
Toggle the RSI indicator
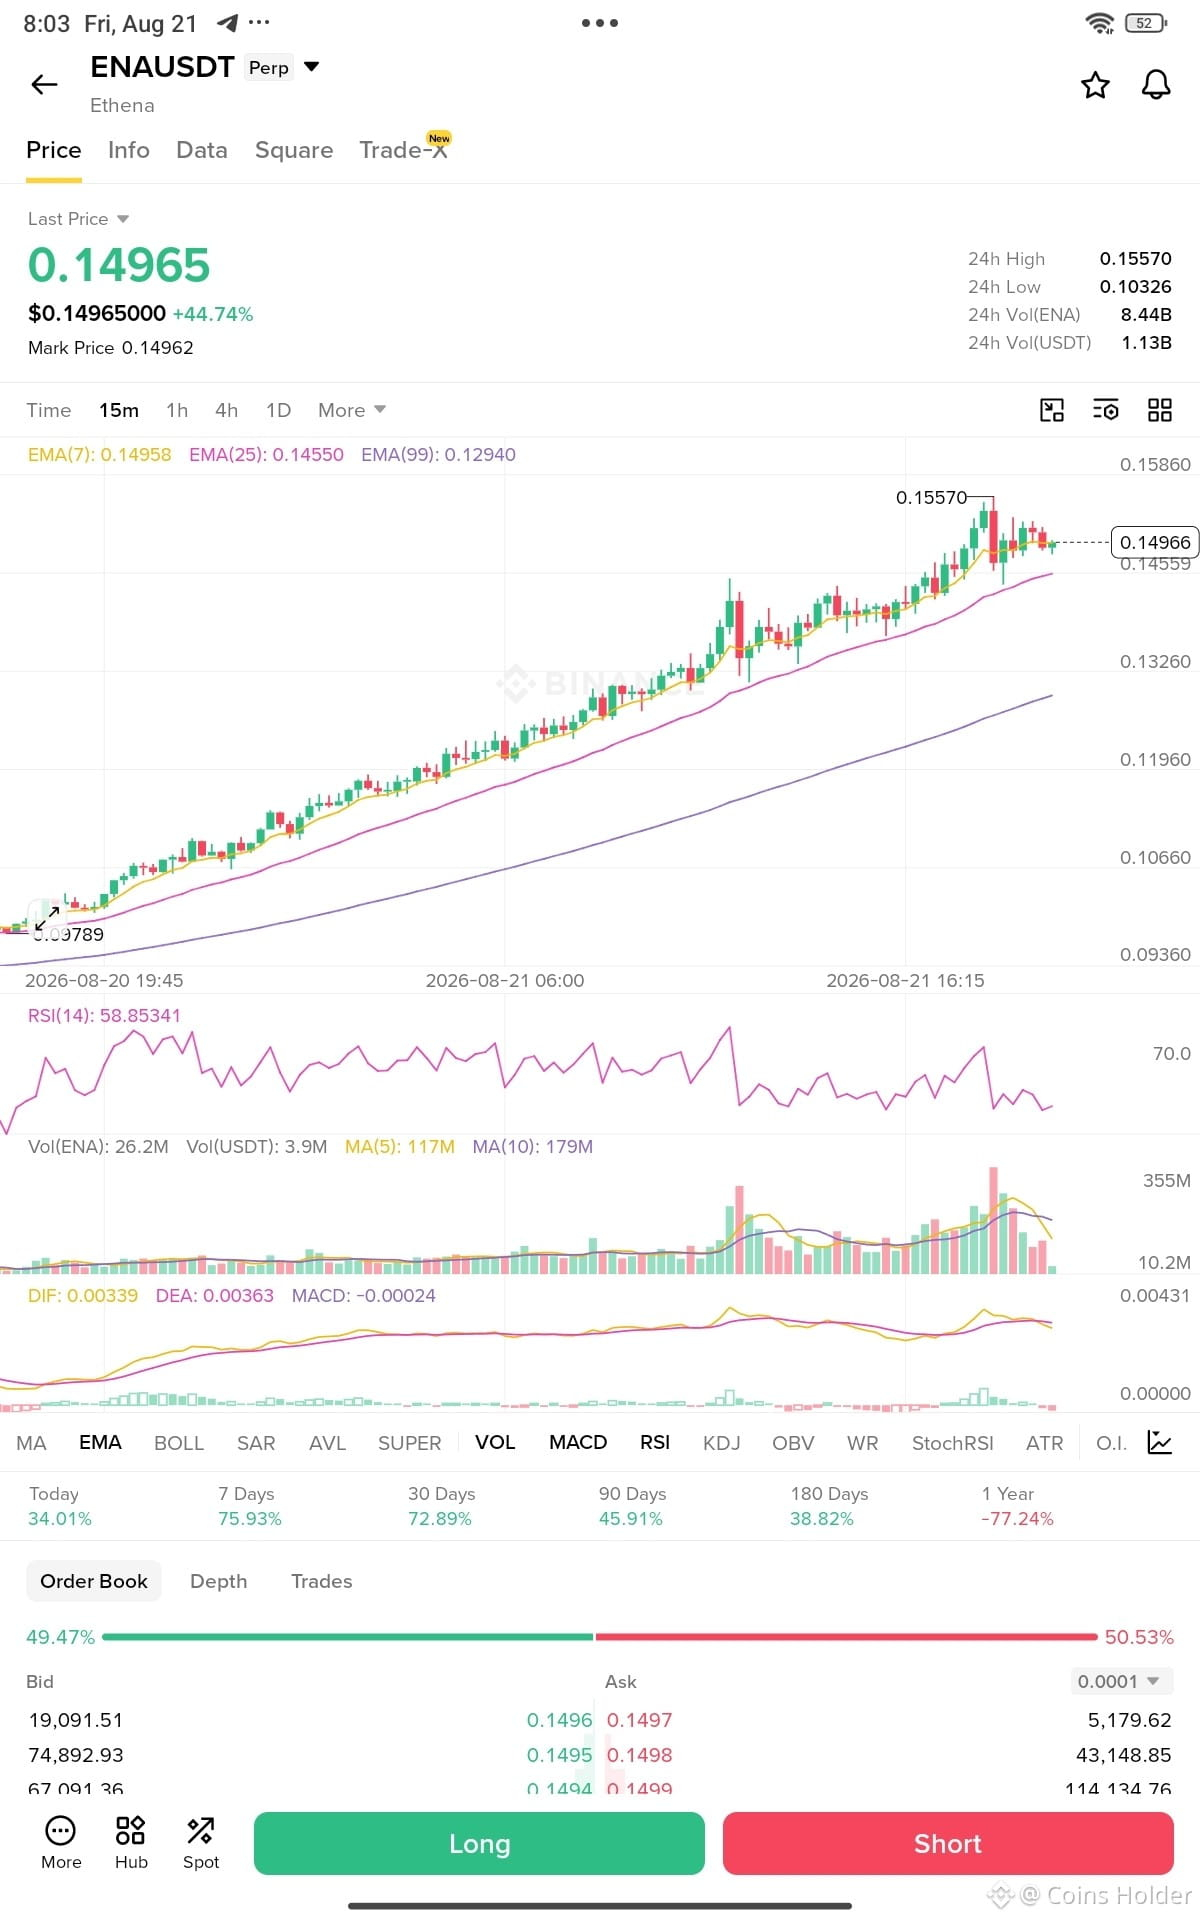655,1442
